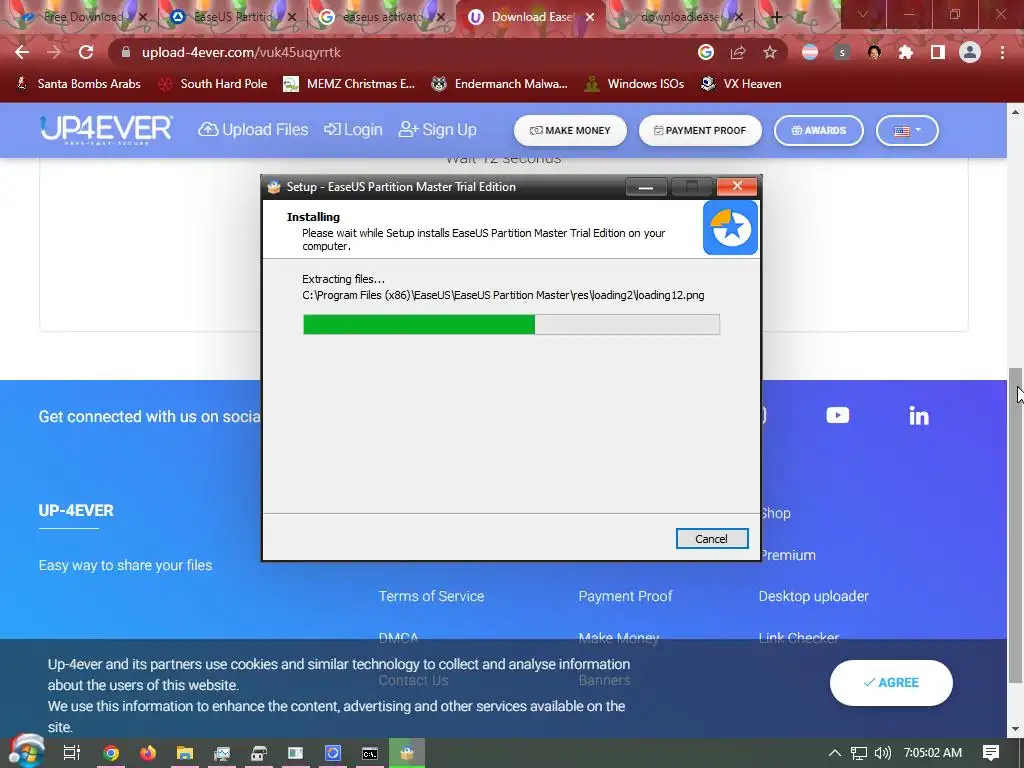Open Endermanch Malwa... bookmark

(499, 84)
